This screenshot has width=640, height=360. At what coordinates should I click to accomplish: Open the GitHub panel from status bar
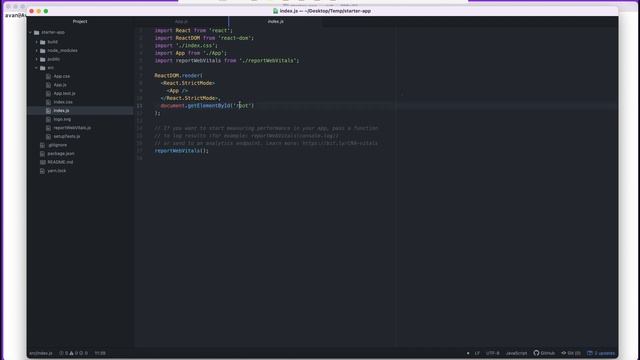[544, 353]
